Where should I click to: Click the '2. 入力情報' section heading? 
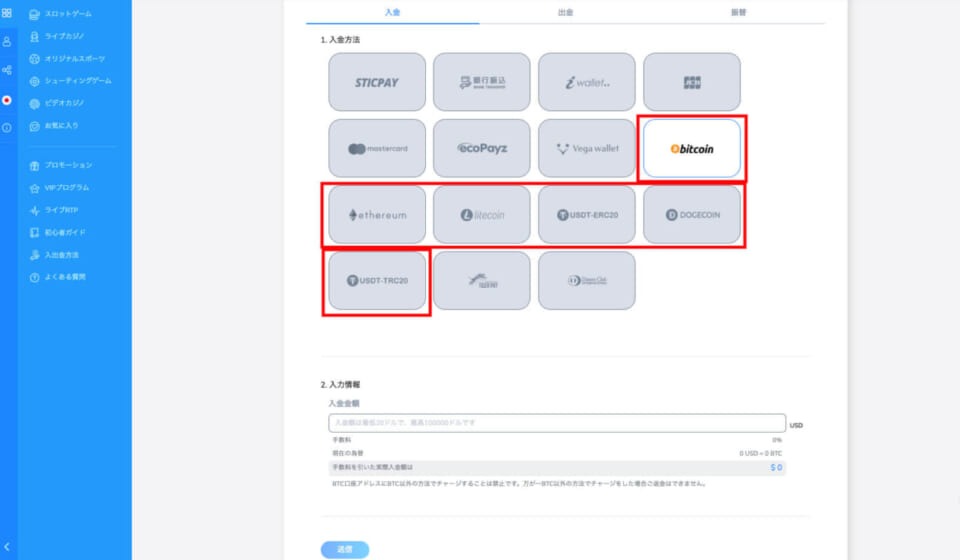coord(340,385)
